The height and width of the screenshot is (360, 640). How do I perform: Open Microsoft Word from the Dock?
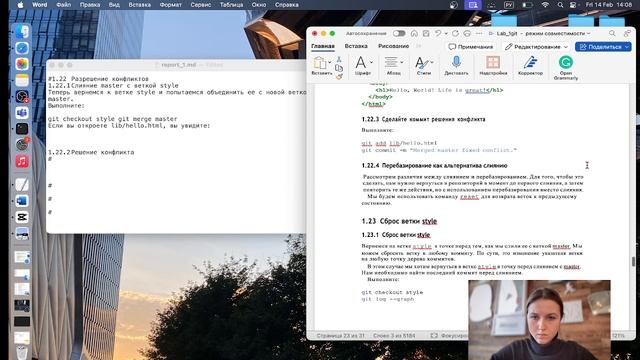pyautogui.click(x=22, y=201)
